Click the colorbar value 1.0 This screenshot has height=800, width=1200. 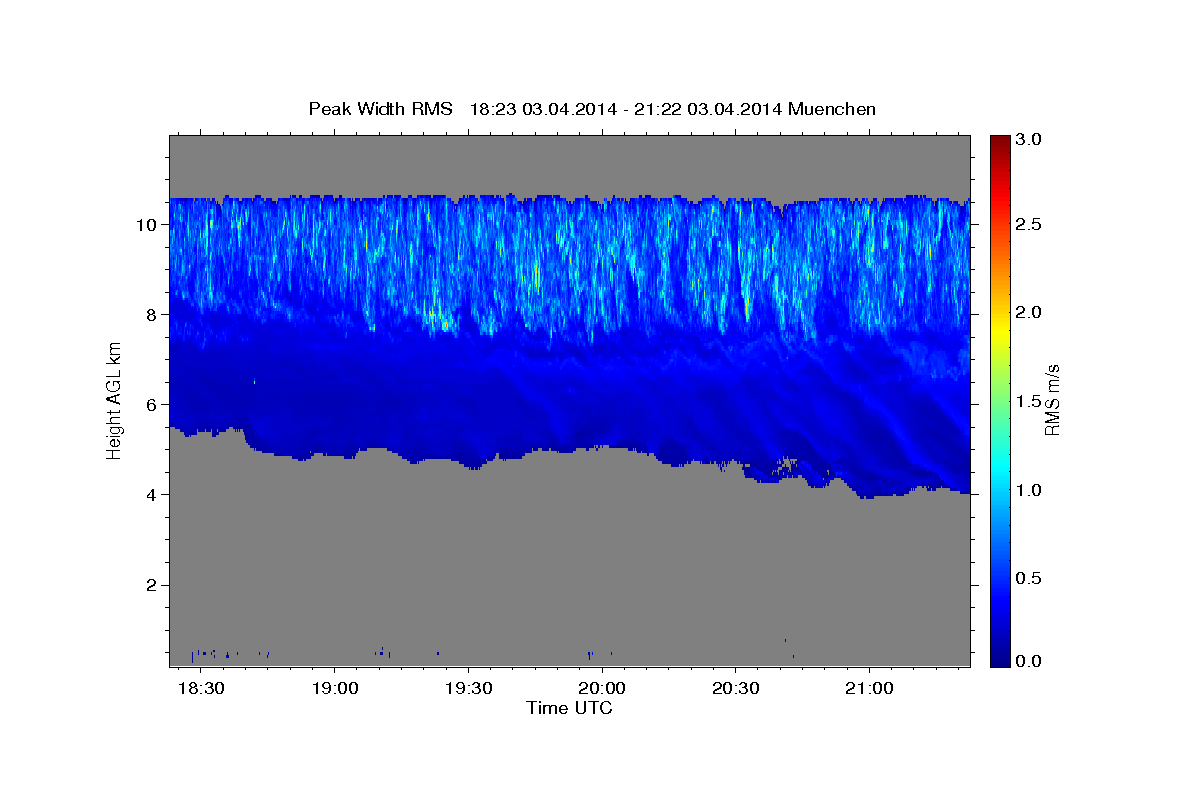[x=1029, y=490]
